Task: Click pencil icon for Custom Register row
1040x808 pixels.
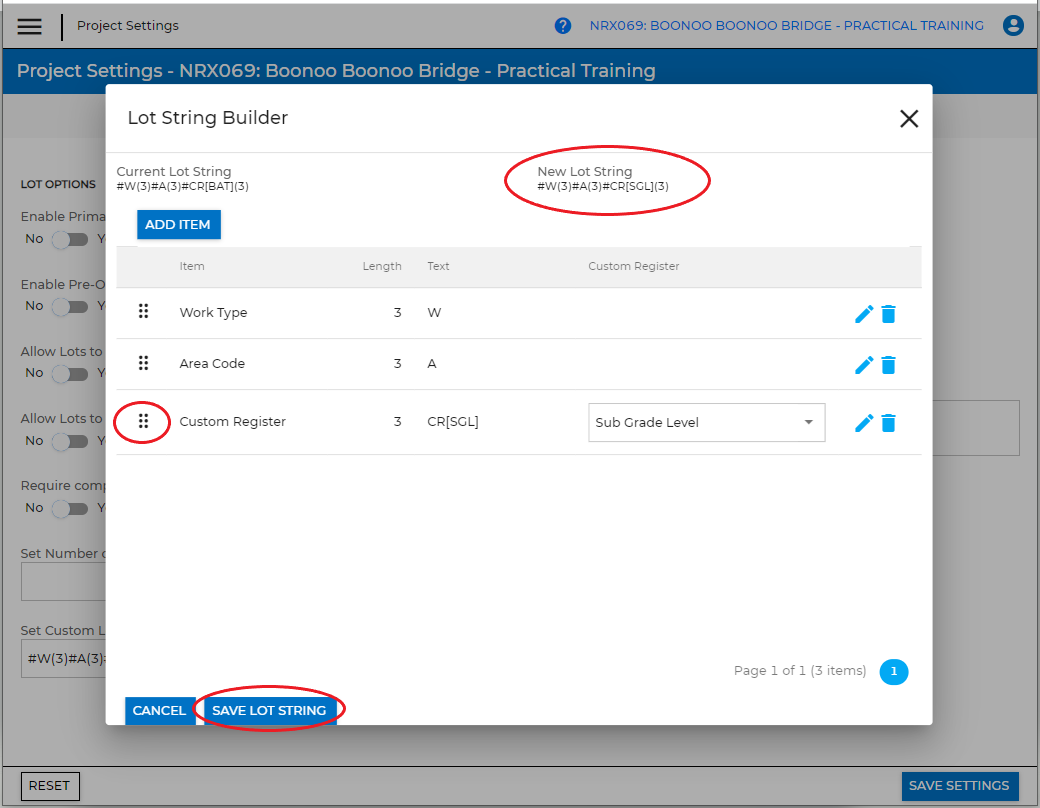Action: (x=864, y=423)
